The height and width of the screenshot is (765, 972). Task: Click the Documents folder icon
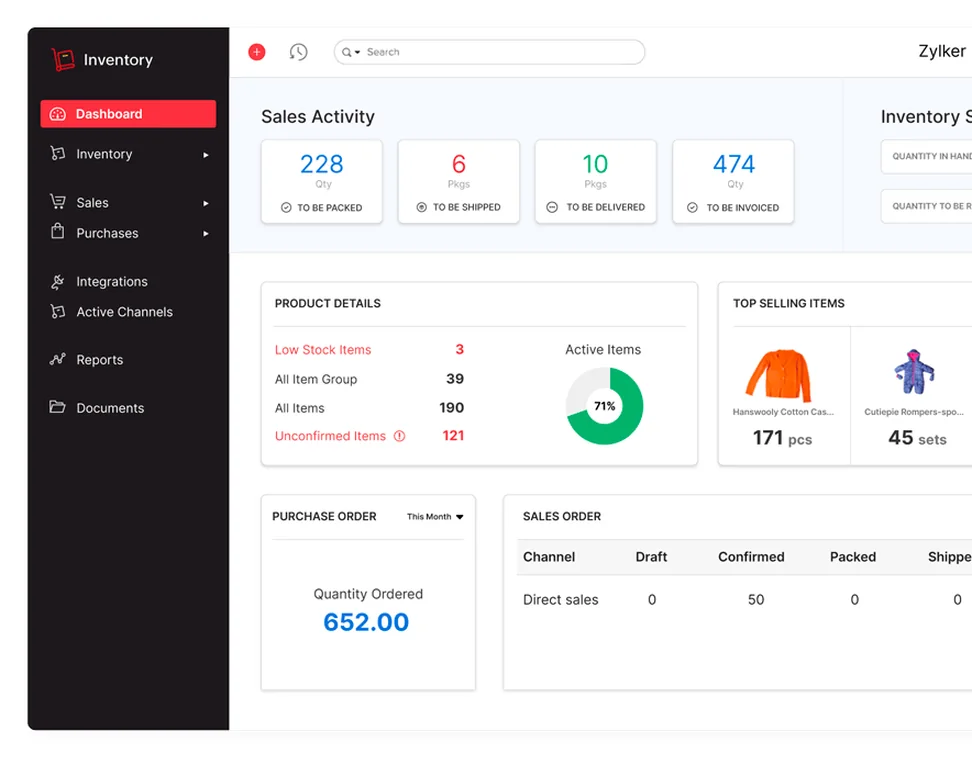(x=58, y=407)
